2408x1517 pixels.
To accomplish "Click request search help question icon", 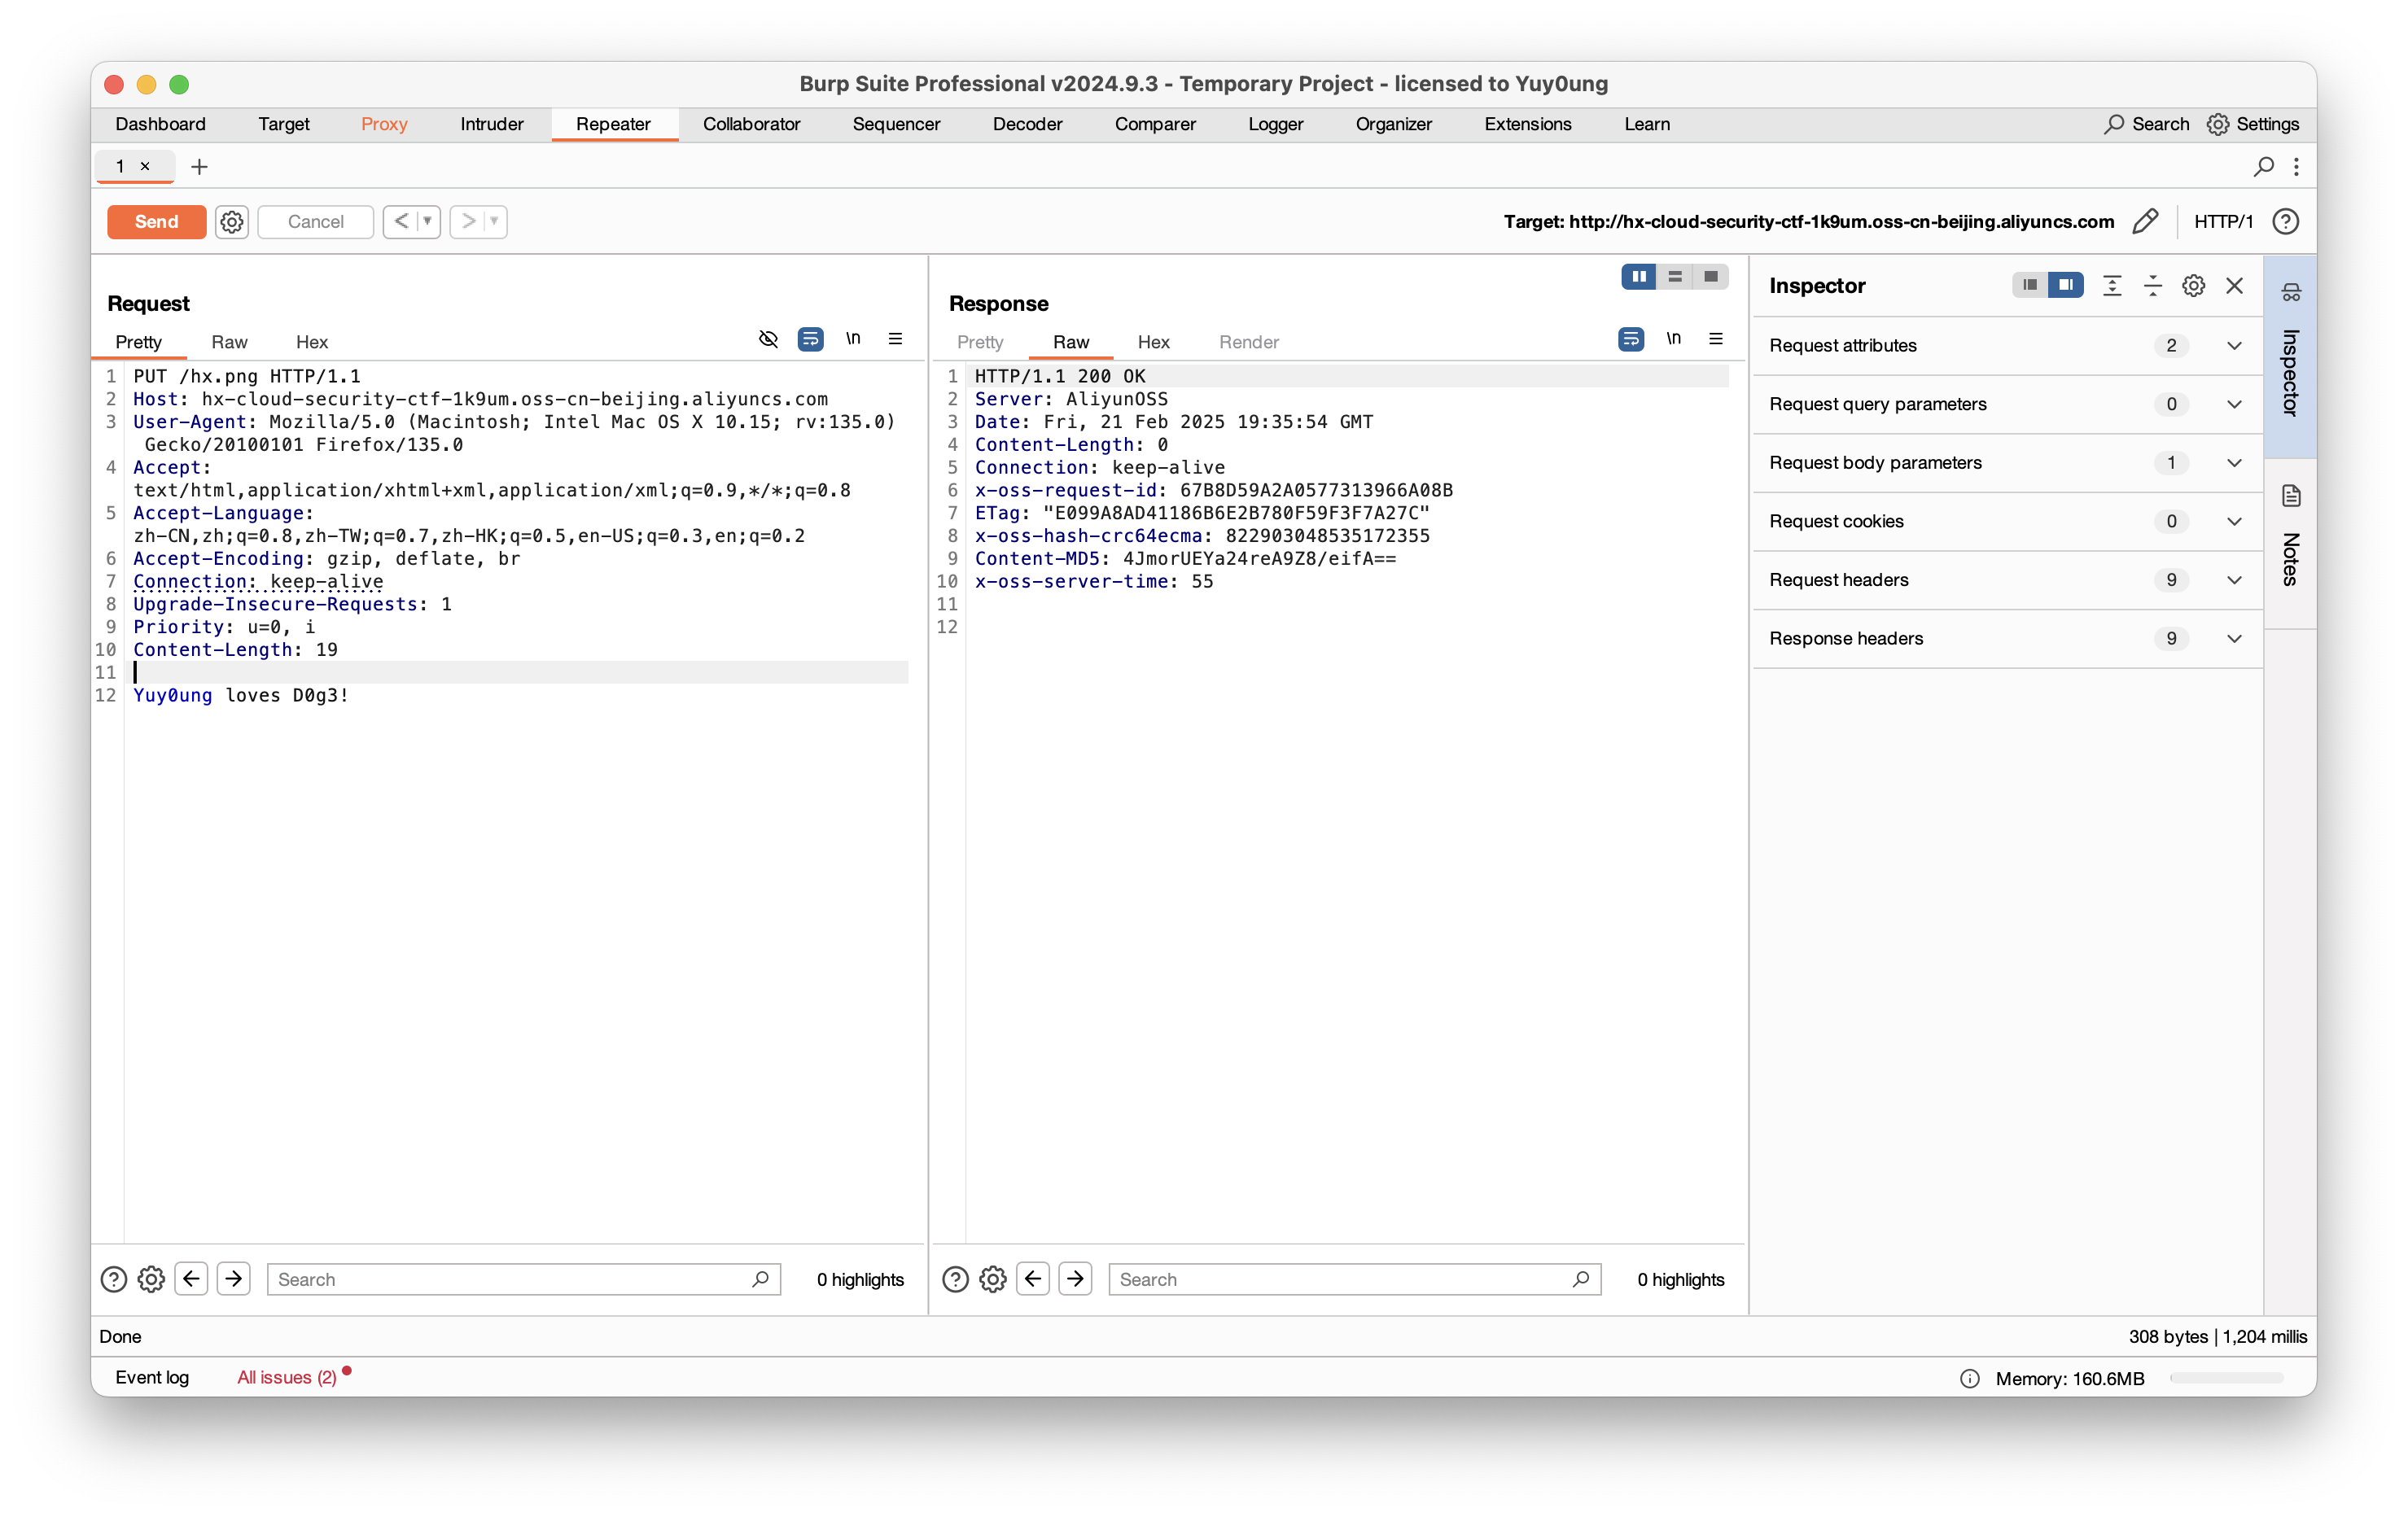I will point(114,1279).
